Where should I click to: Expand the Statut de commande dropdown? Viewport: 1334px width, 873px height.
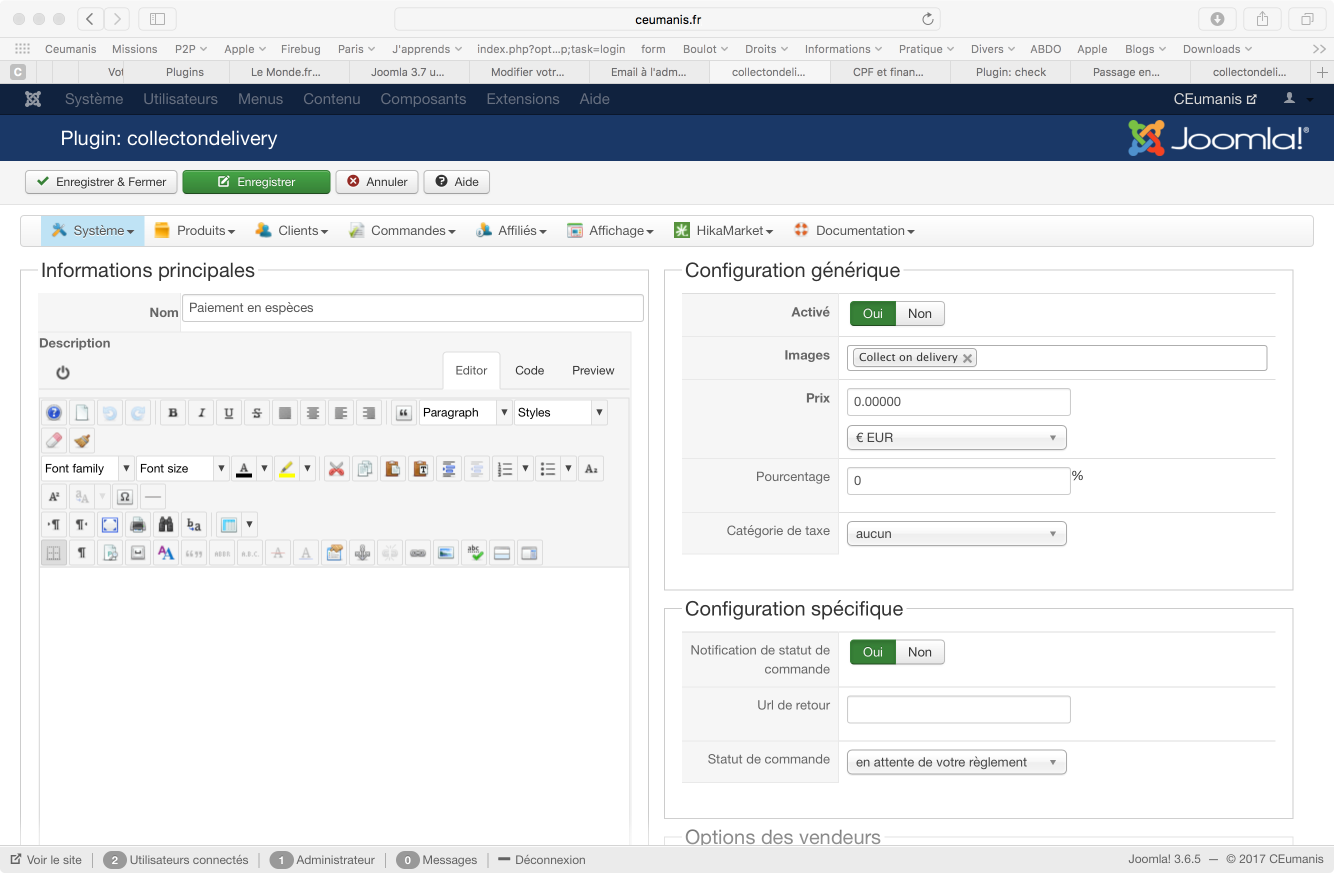click(x=956, y=762)
